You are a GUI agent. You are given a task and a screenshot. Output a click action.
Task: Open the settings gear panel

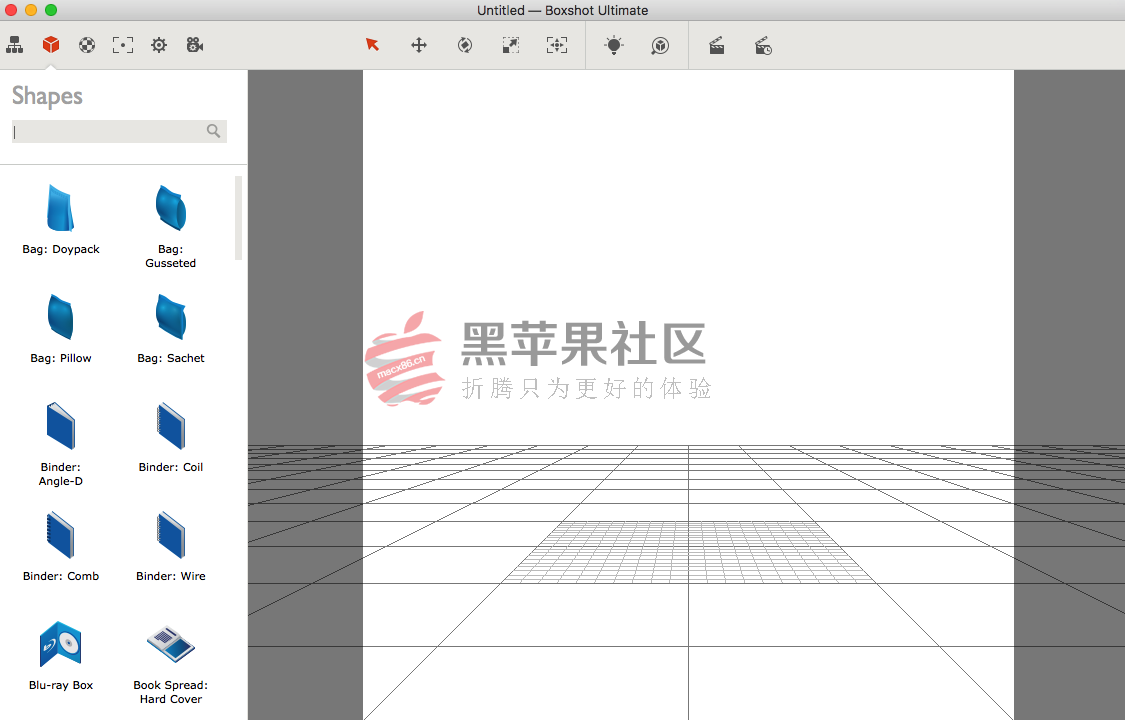coord(159,45)
